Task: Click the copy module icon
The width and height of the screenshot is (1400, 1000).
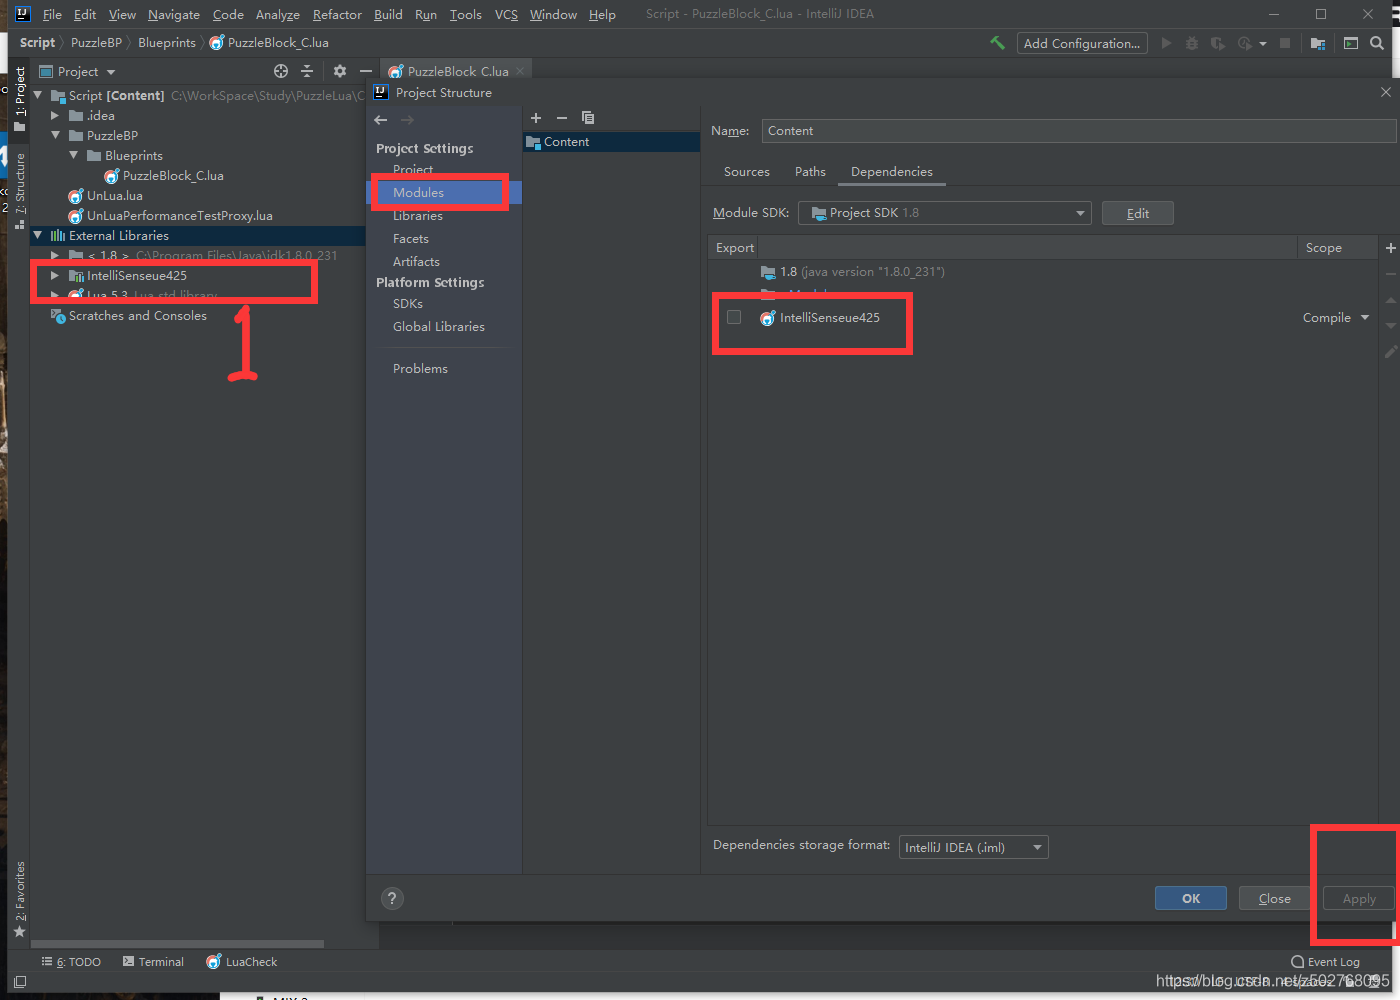Action: (x=588, y=118)
